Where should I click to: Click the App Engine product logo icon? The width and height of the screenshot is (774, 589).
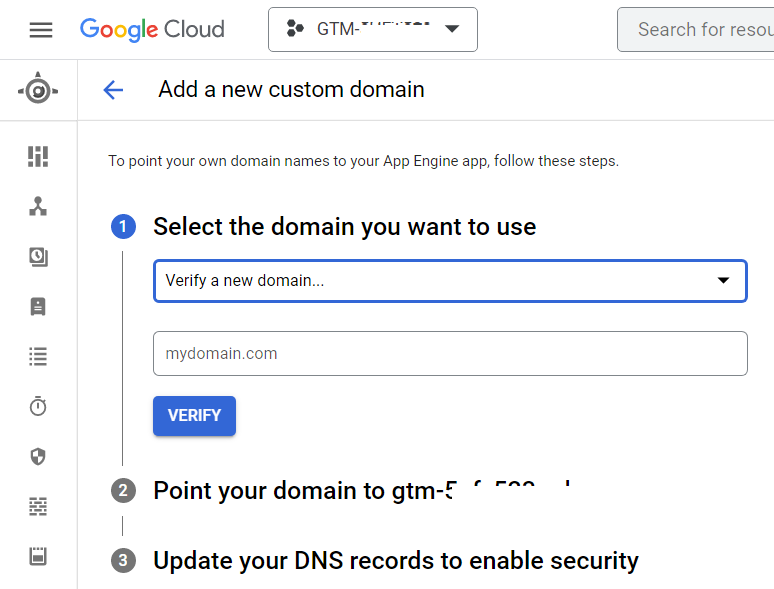tap(38, 90)
